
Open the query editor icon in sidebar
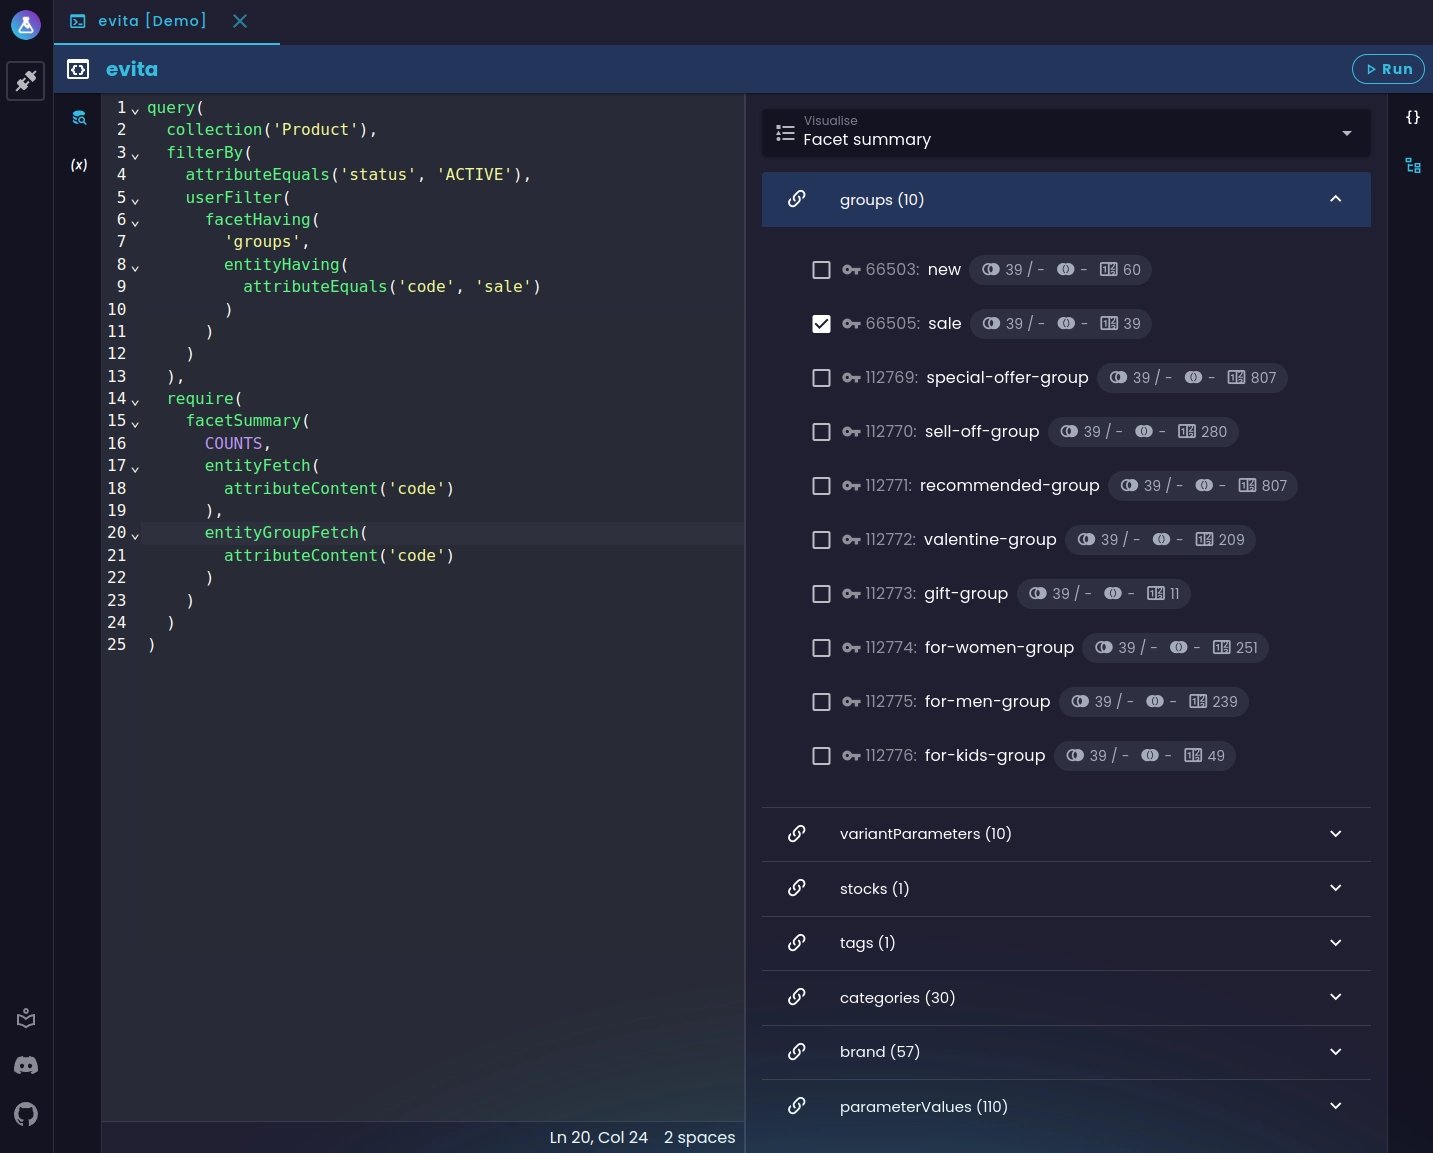coord(79,118)
